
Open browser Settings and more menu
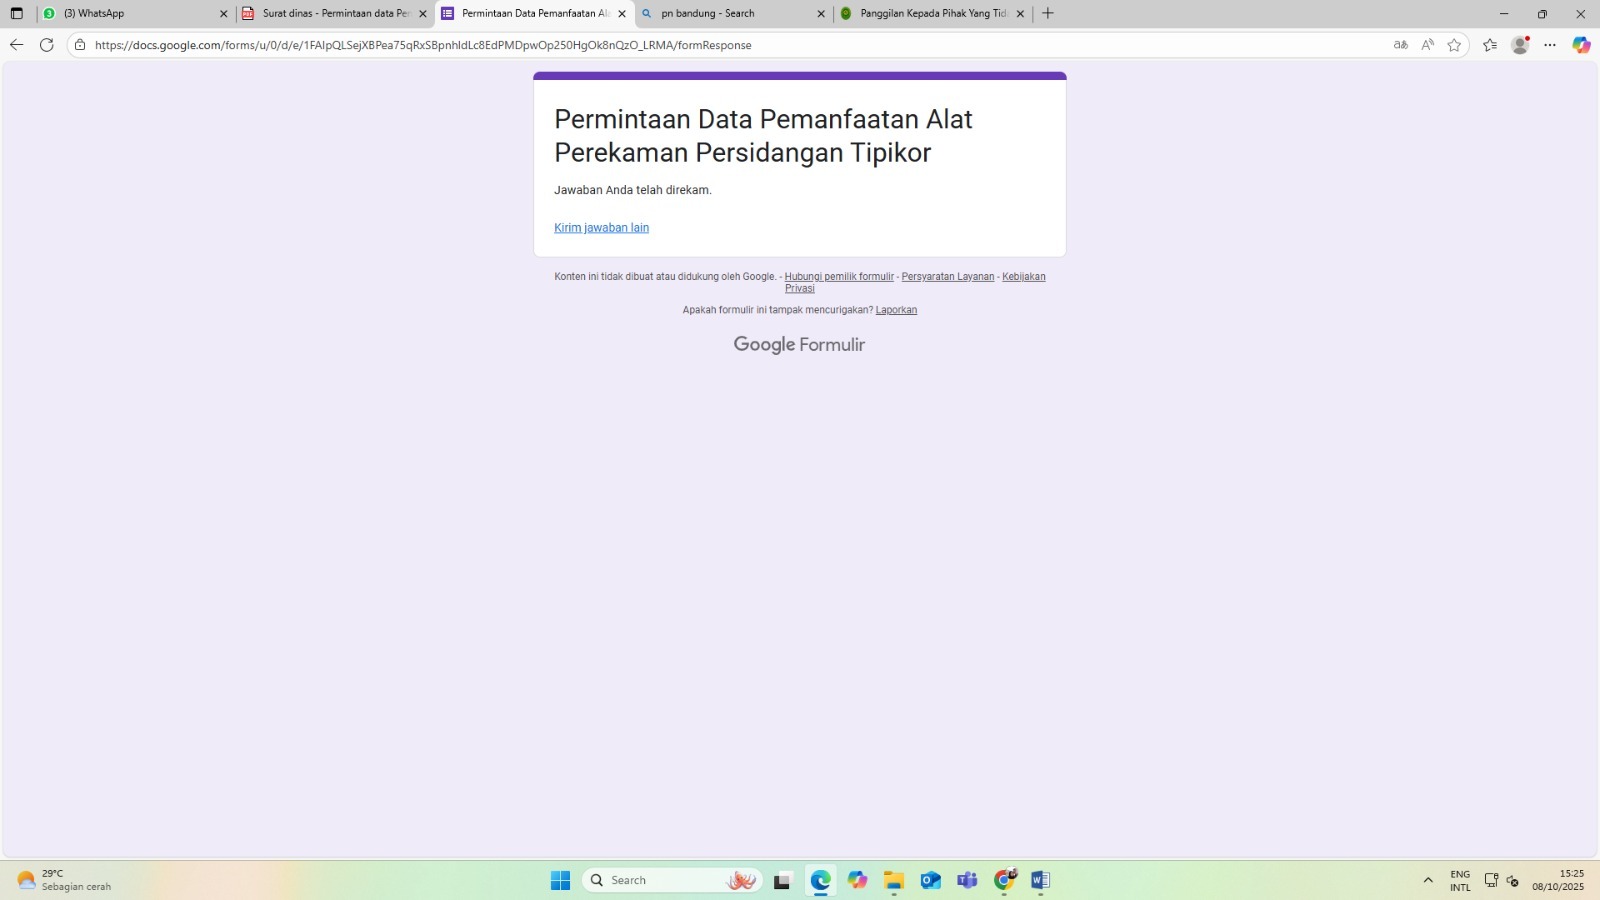point(1550,45)
